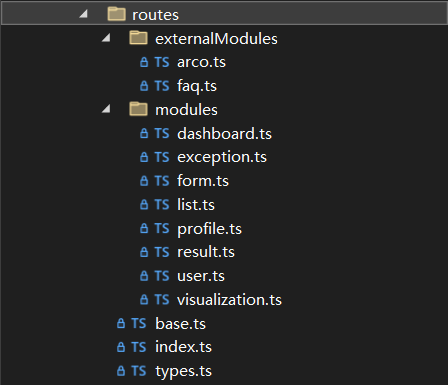
Task: Click the externalModules folder icon
Action: coord(138,38)
